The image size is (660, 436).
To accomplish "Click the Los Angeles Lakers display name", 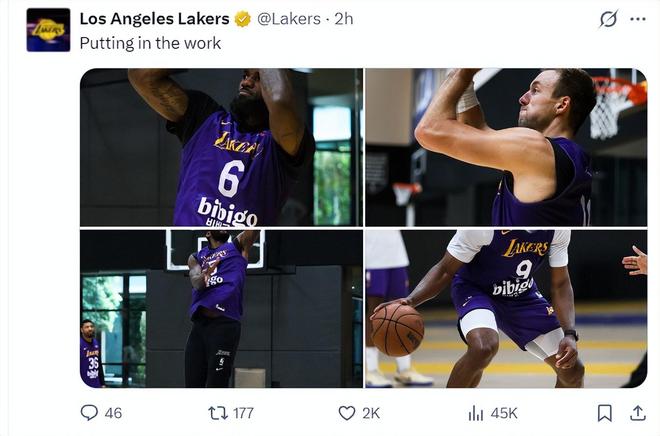I will tap(154, 19).
